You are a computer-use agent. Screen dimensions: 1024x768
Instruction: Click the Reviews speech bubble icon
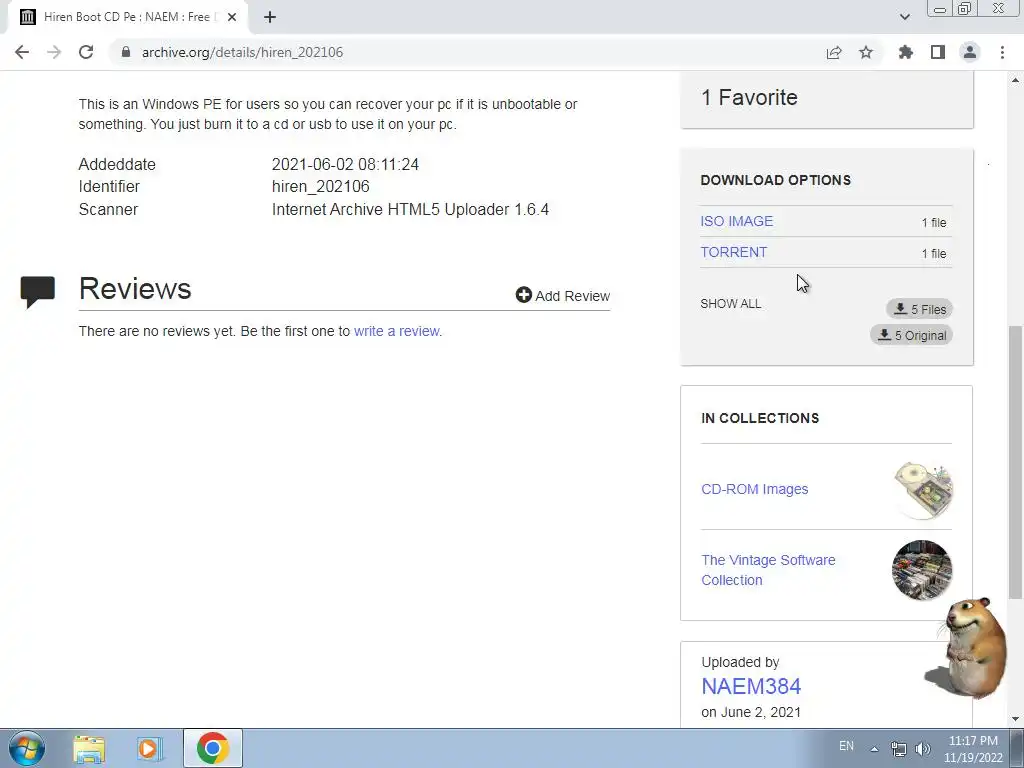(38, 291)
